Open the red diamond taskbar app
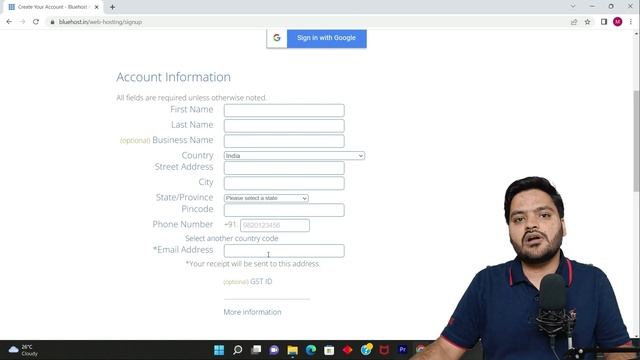 pyautogui.click(x=347, y=350)
